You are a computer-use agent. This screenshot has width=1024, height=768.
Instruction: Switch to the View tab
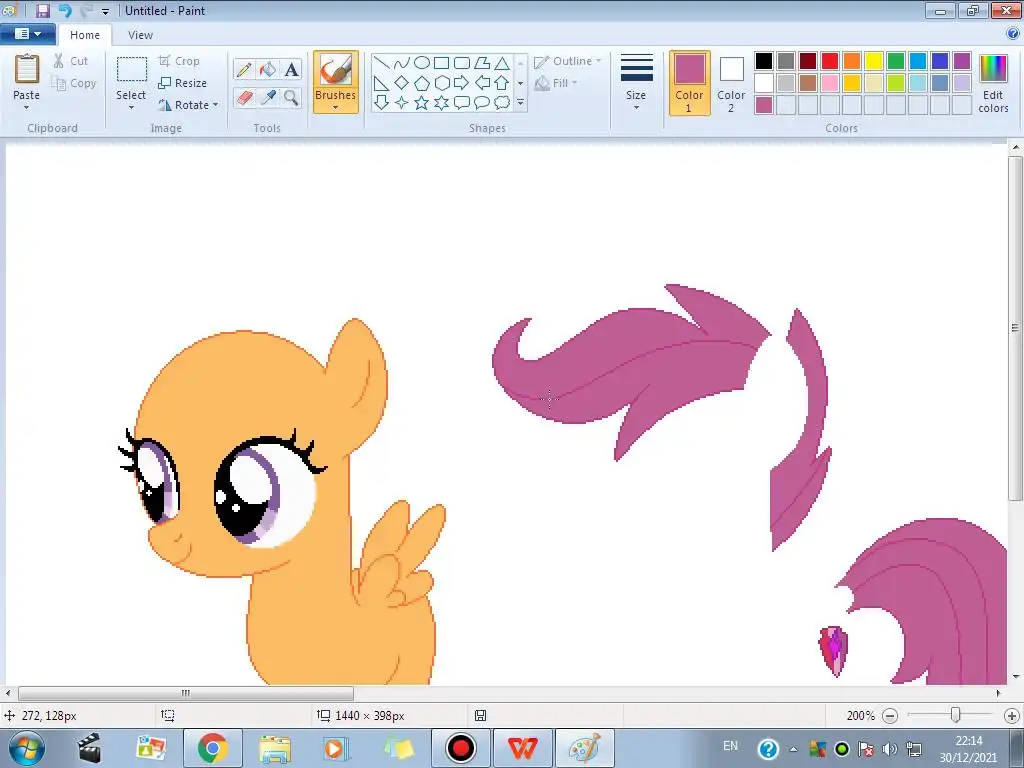pyautogui.click(x=140, y=35)
